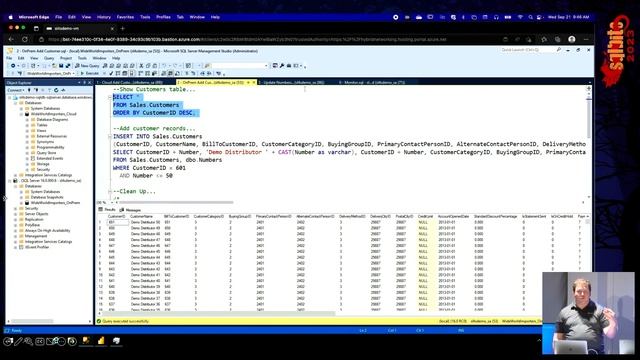Expand the Tables folder in WideWorldImporters_Cloud
The width and height of the screenshot is (640, 360).
click(x=27, y=125)
